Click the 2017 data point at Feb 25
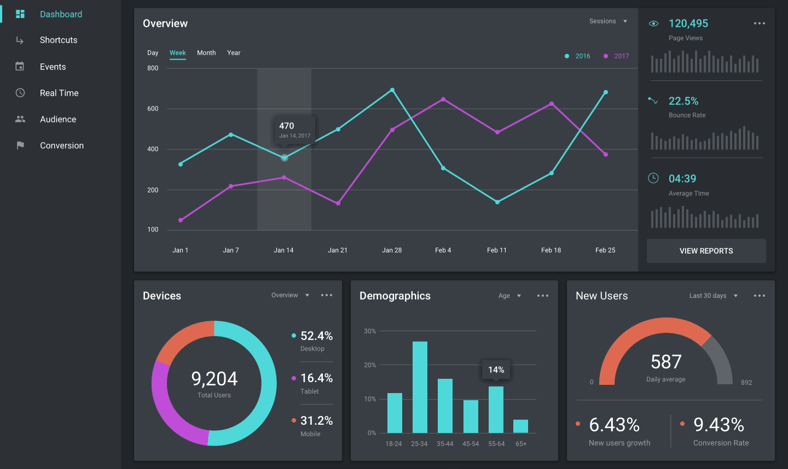The height and width of the screenshot is (469, 788). click(606, 154)
